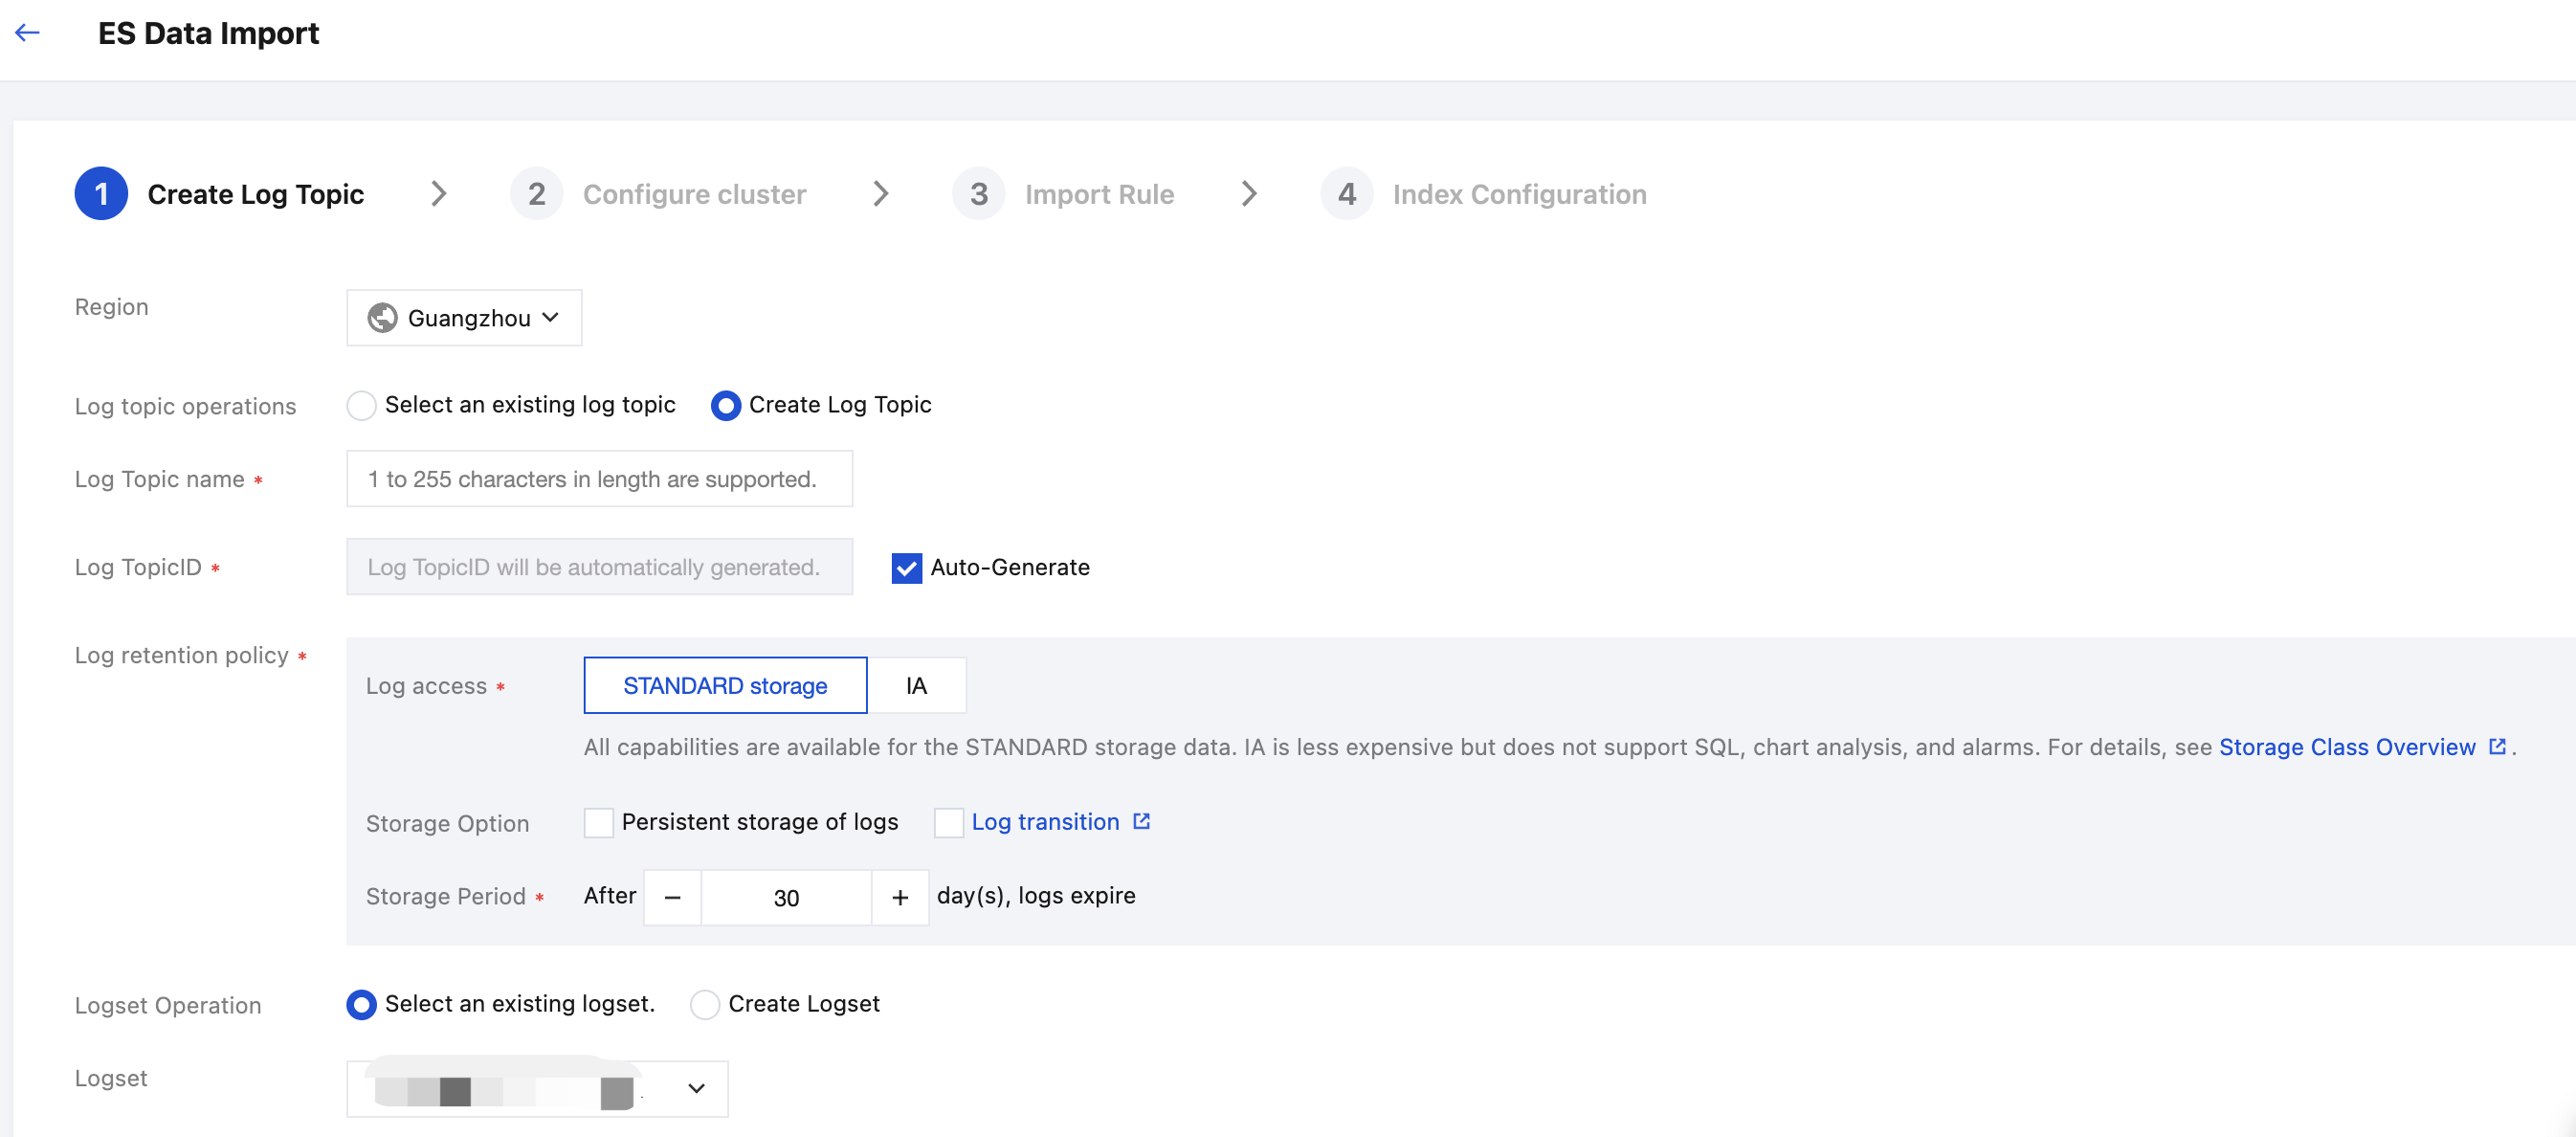This screenshot has width=2576, height=1137.
Task: Click the globe icon in Region selector
Action: coord(382,318)
